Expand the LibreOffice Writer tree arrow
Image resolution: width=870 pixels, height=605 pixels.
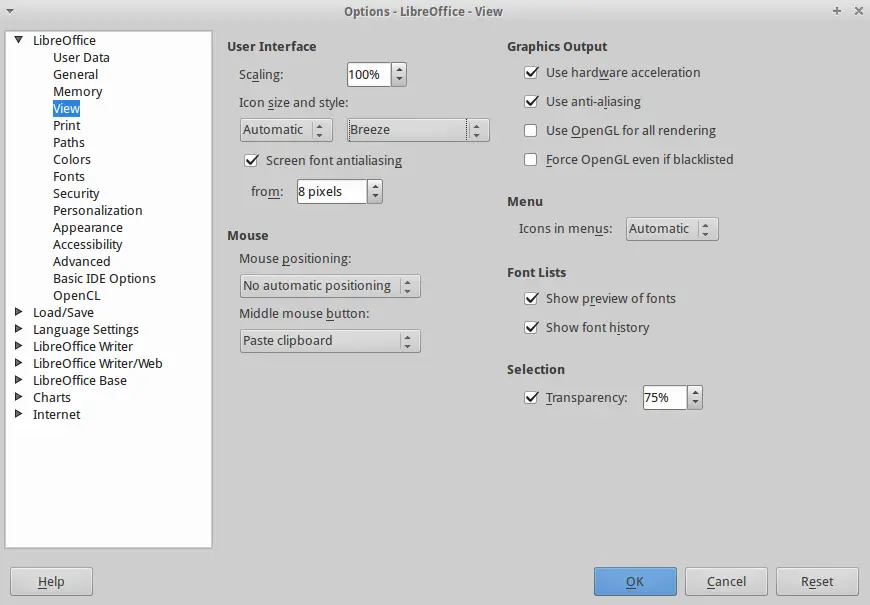(x=18, y=346)
